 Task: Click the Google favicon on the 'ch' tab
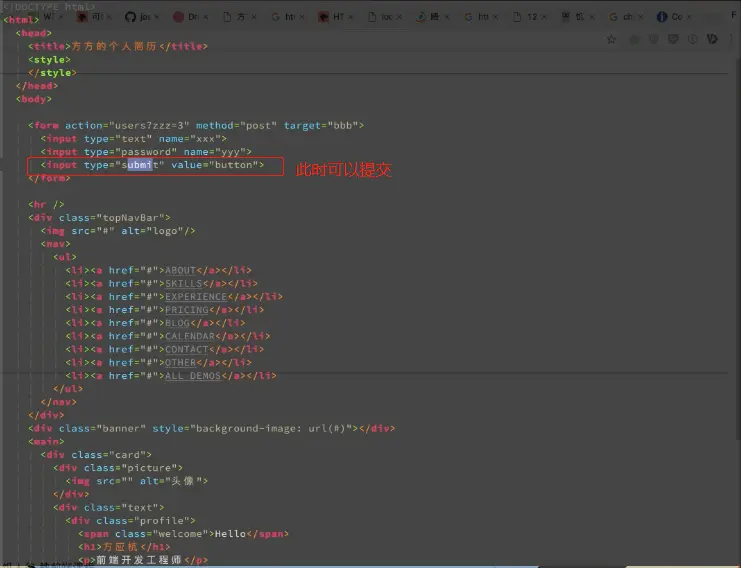[x=613, y=17]
